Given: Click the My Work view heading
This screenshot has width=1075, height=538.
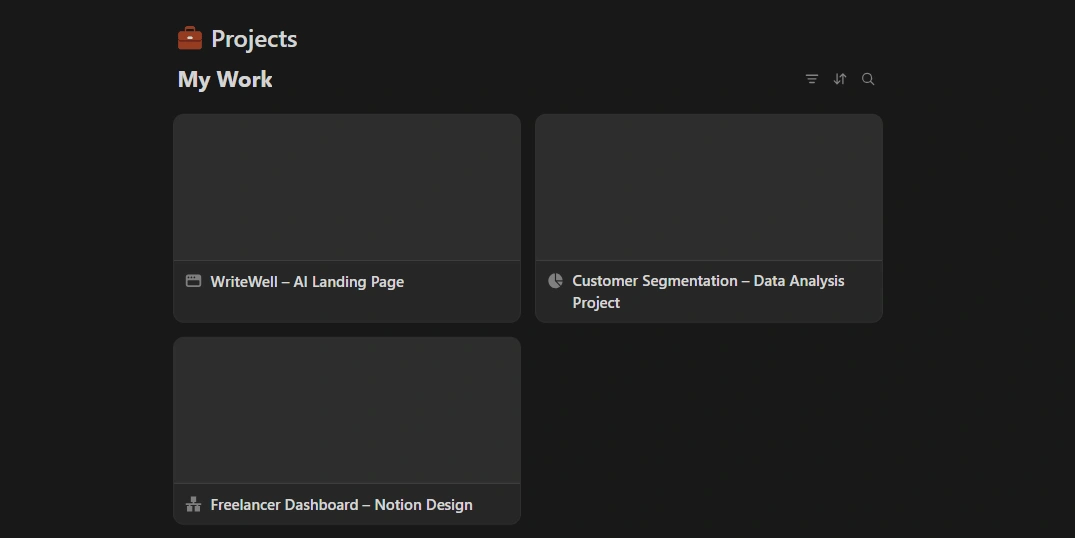Looking at the screenshot, I should 225,80.
